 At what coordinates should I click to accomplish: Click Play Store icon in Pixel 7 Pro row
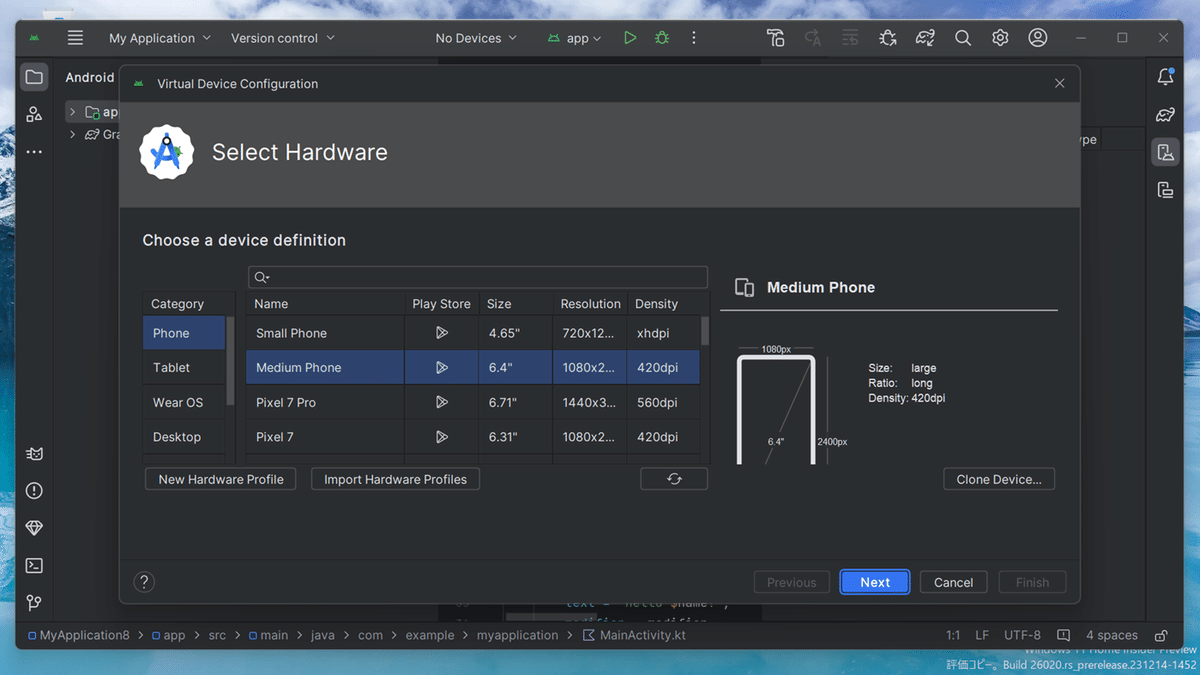pos(441,402)
